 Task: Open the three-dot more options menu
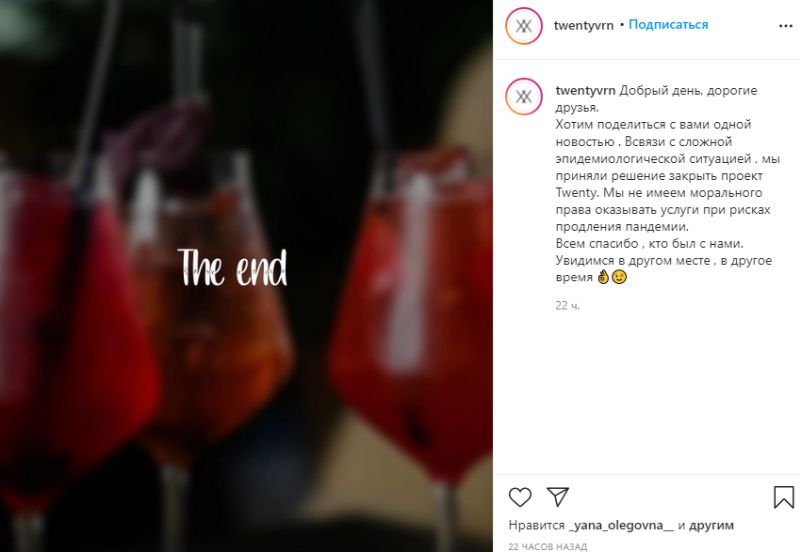pyautogui.click(x=786, y=26)
